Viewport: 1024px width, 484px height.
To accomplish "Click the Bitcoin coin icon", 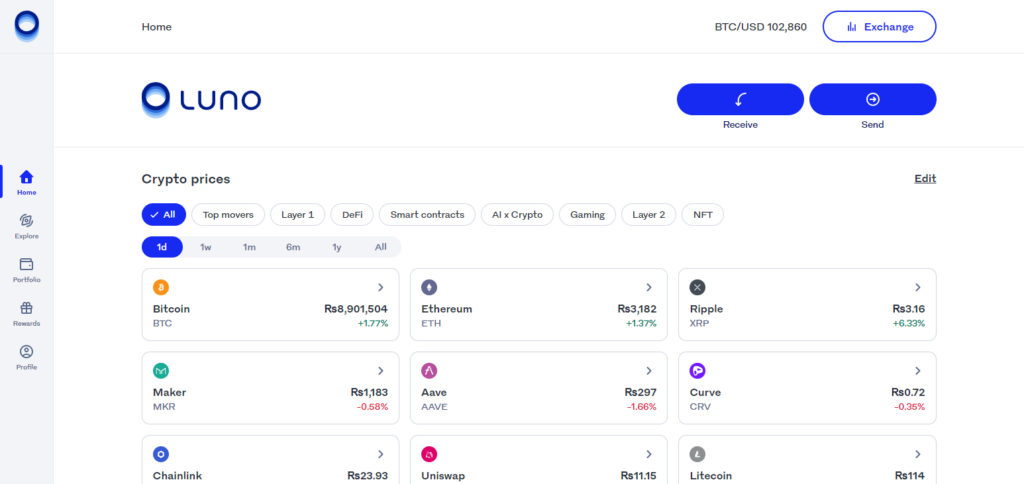I will (161, 287).
